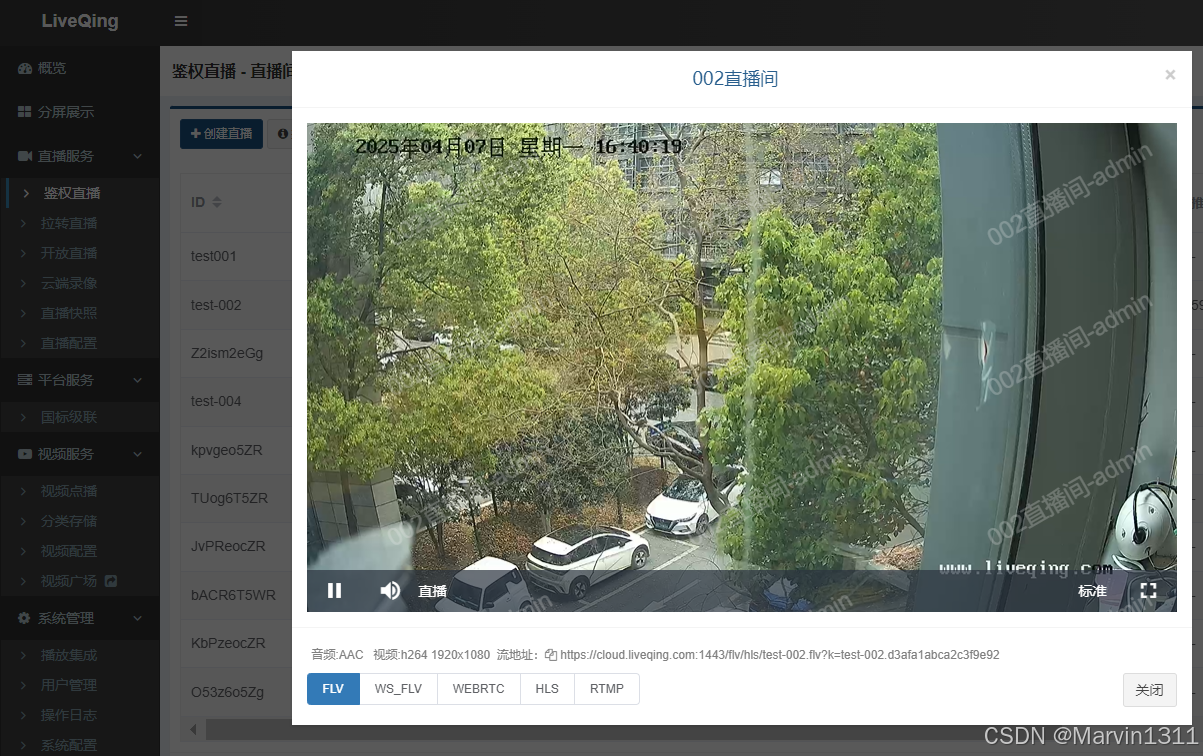The height and width of the screenshot is (756, 1203).
Task: Click the 关闭 button
Action: click(x=1149, y=690)
